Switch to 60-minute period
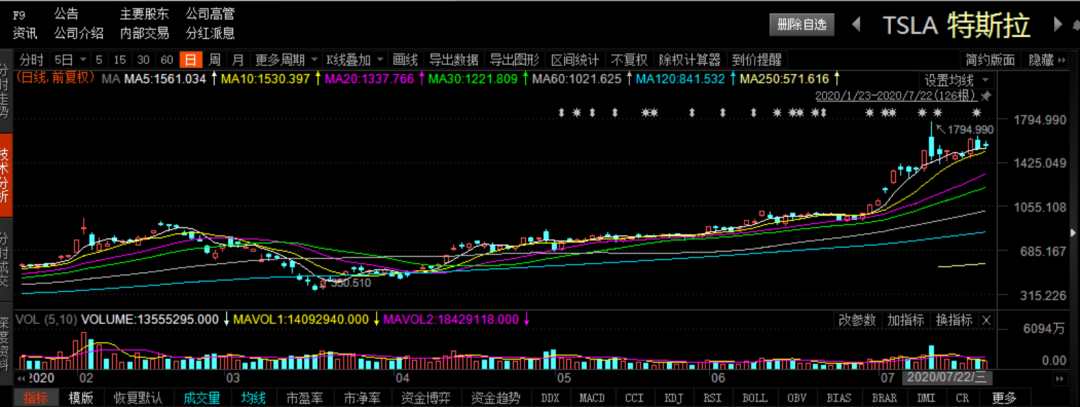This screenshot has width=1080, height=407. pos(167,60)
